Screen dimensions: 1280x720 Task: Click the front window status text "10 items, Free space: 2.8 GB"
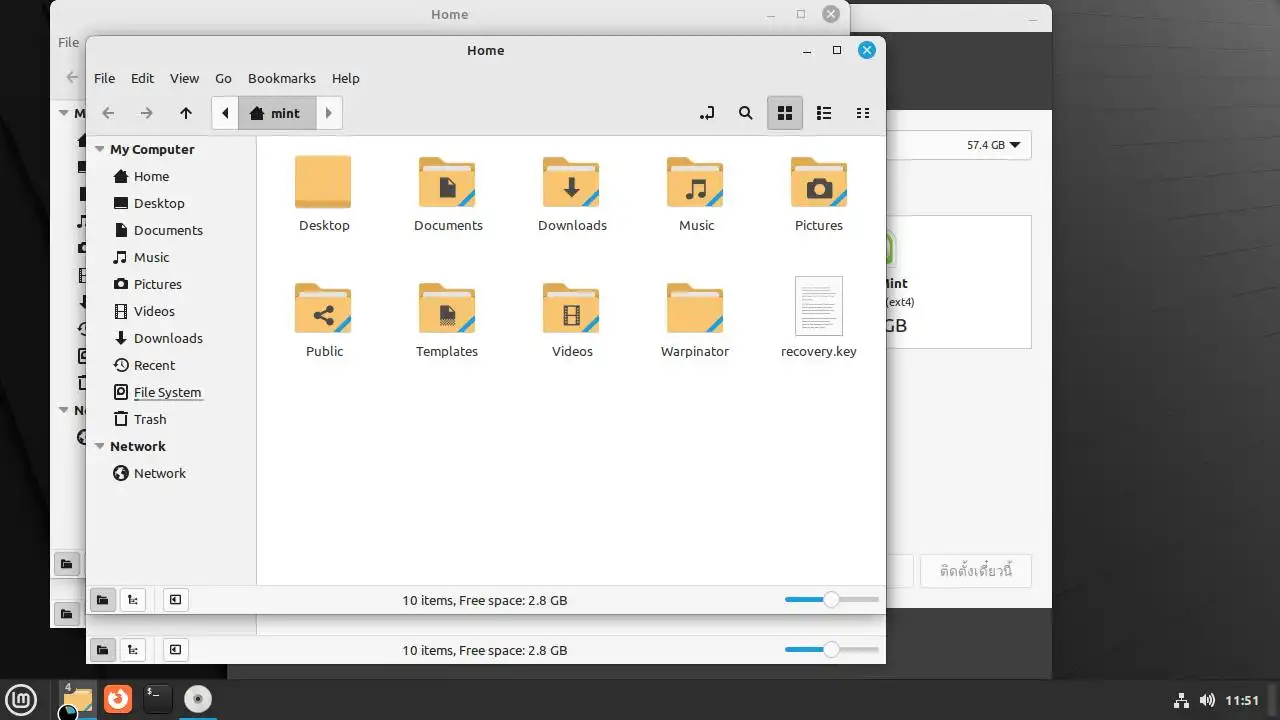point(485,600)
